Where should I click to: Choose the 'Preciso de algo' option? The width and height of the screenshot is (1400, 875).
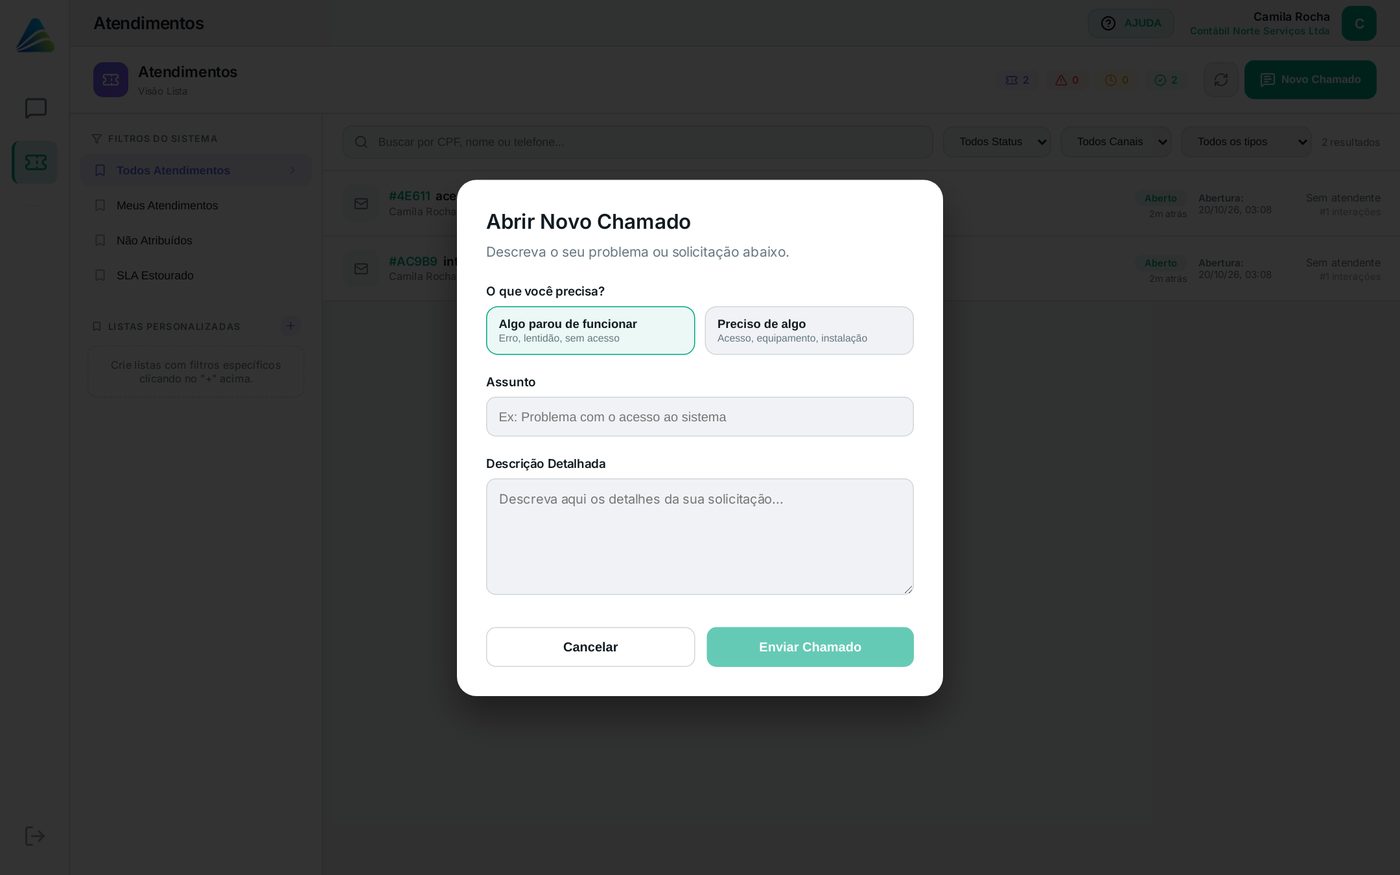[x=809, y=330]
